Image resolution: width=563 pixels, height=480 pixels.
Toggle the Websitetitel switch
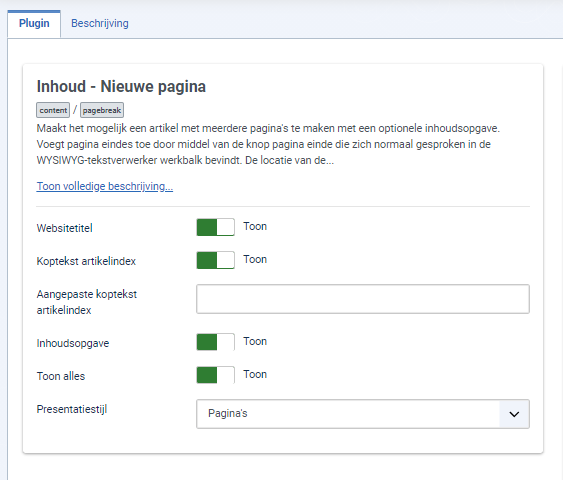(215, 227)
